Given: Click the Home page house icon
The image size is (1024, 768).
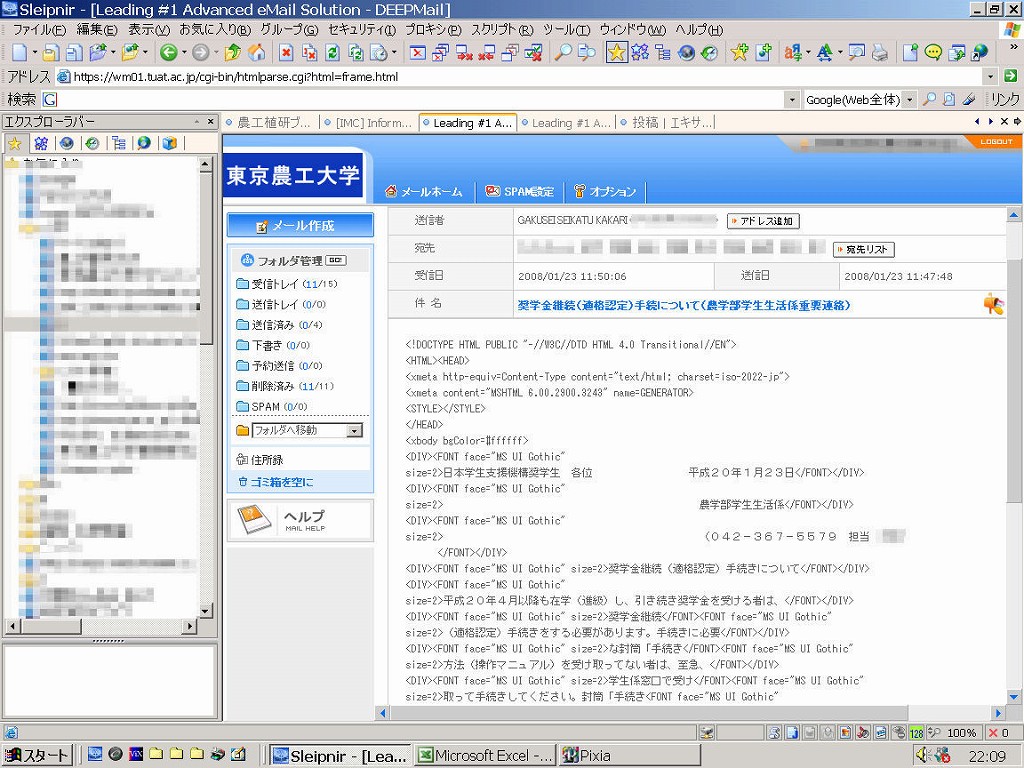Looking at the screenshot, I should [257, 52].
